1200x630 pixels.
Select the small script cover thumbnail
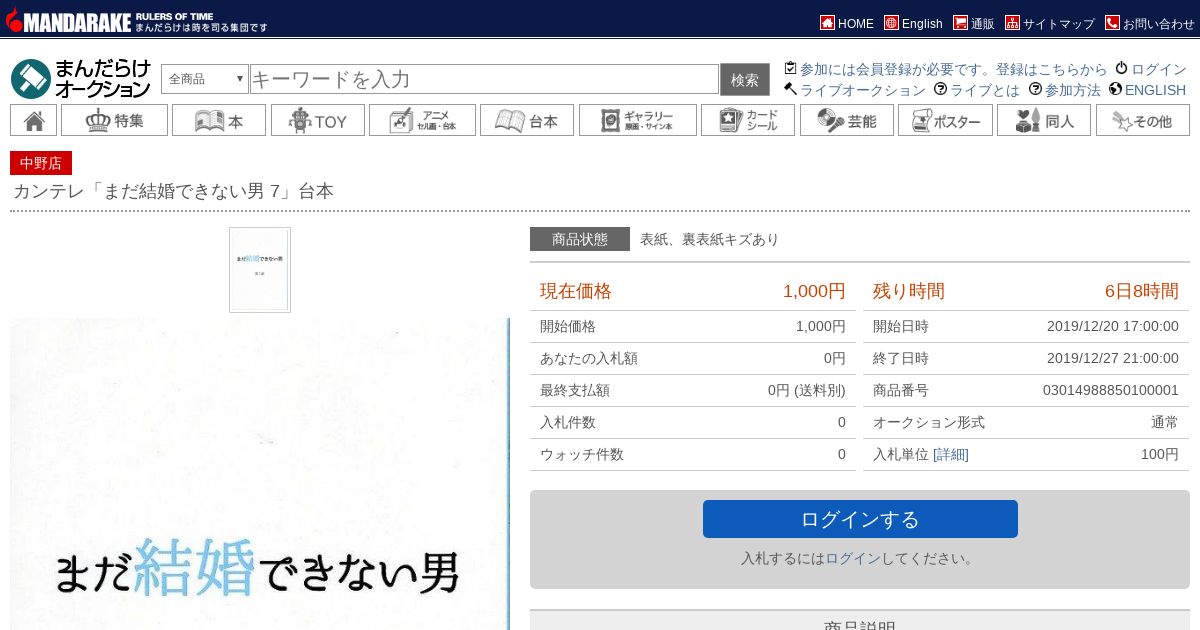[x=260, y=270]
